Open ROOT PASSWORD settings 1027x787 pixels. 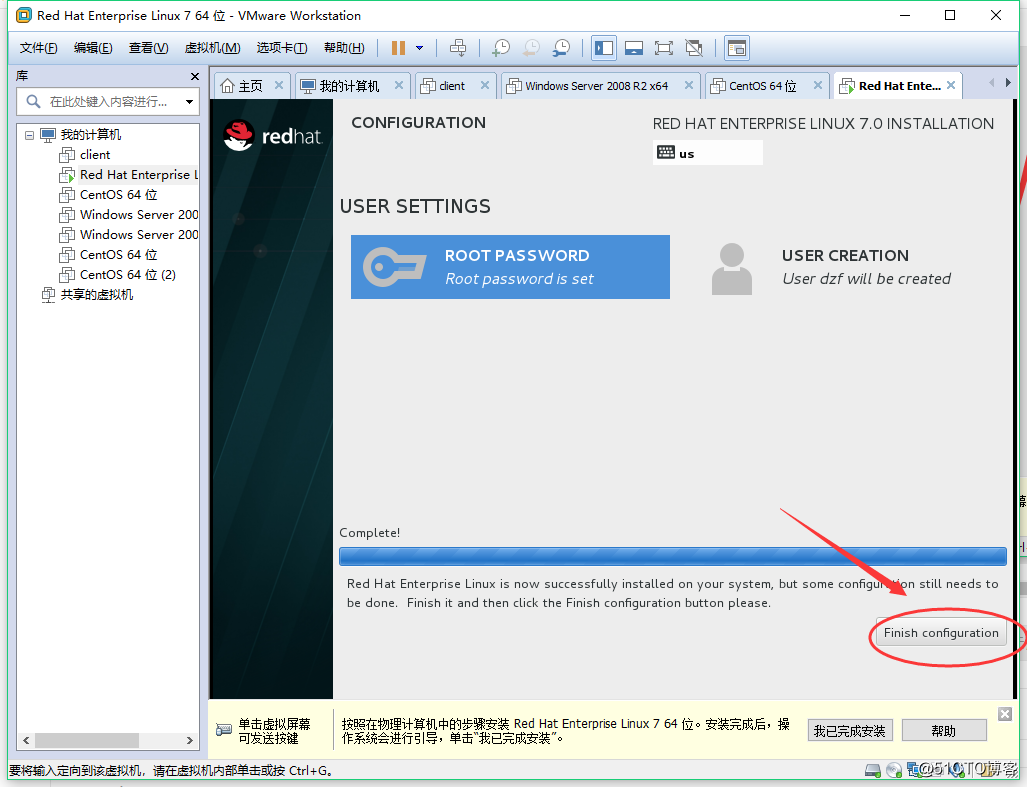click(x=510, y=267)
